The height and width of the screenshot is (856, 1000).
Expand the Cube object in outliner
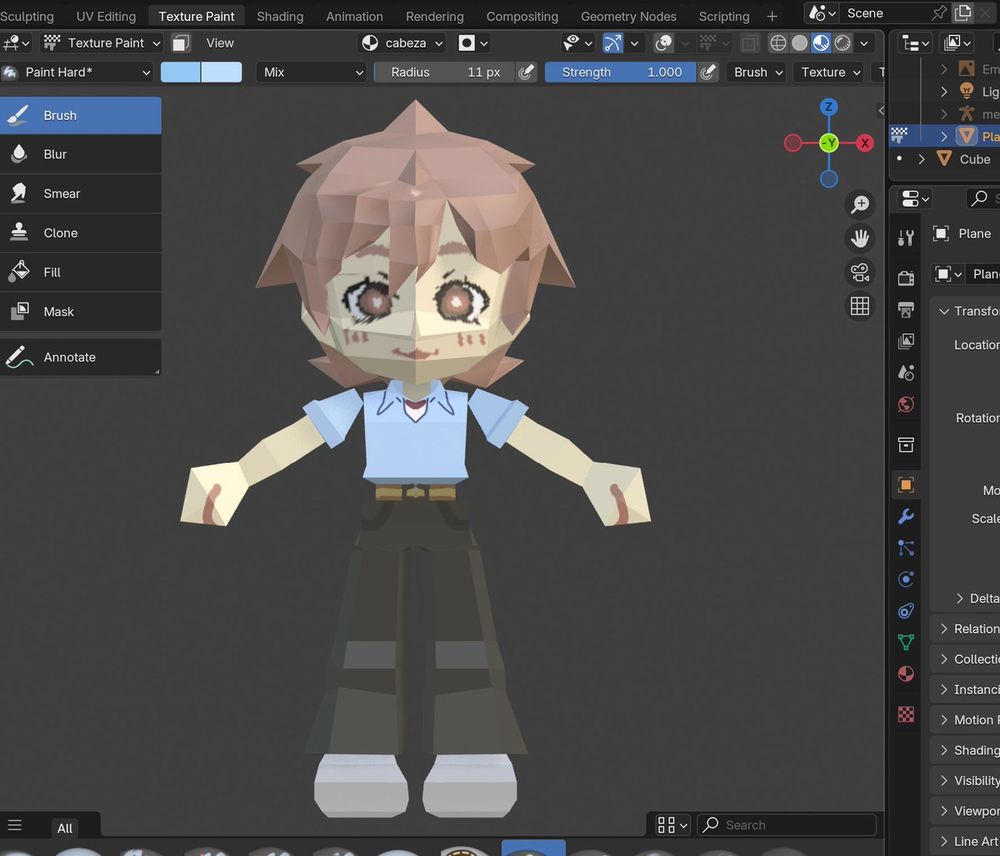click(922, 159)
